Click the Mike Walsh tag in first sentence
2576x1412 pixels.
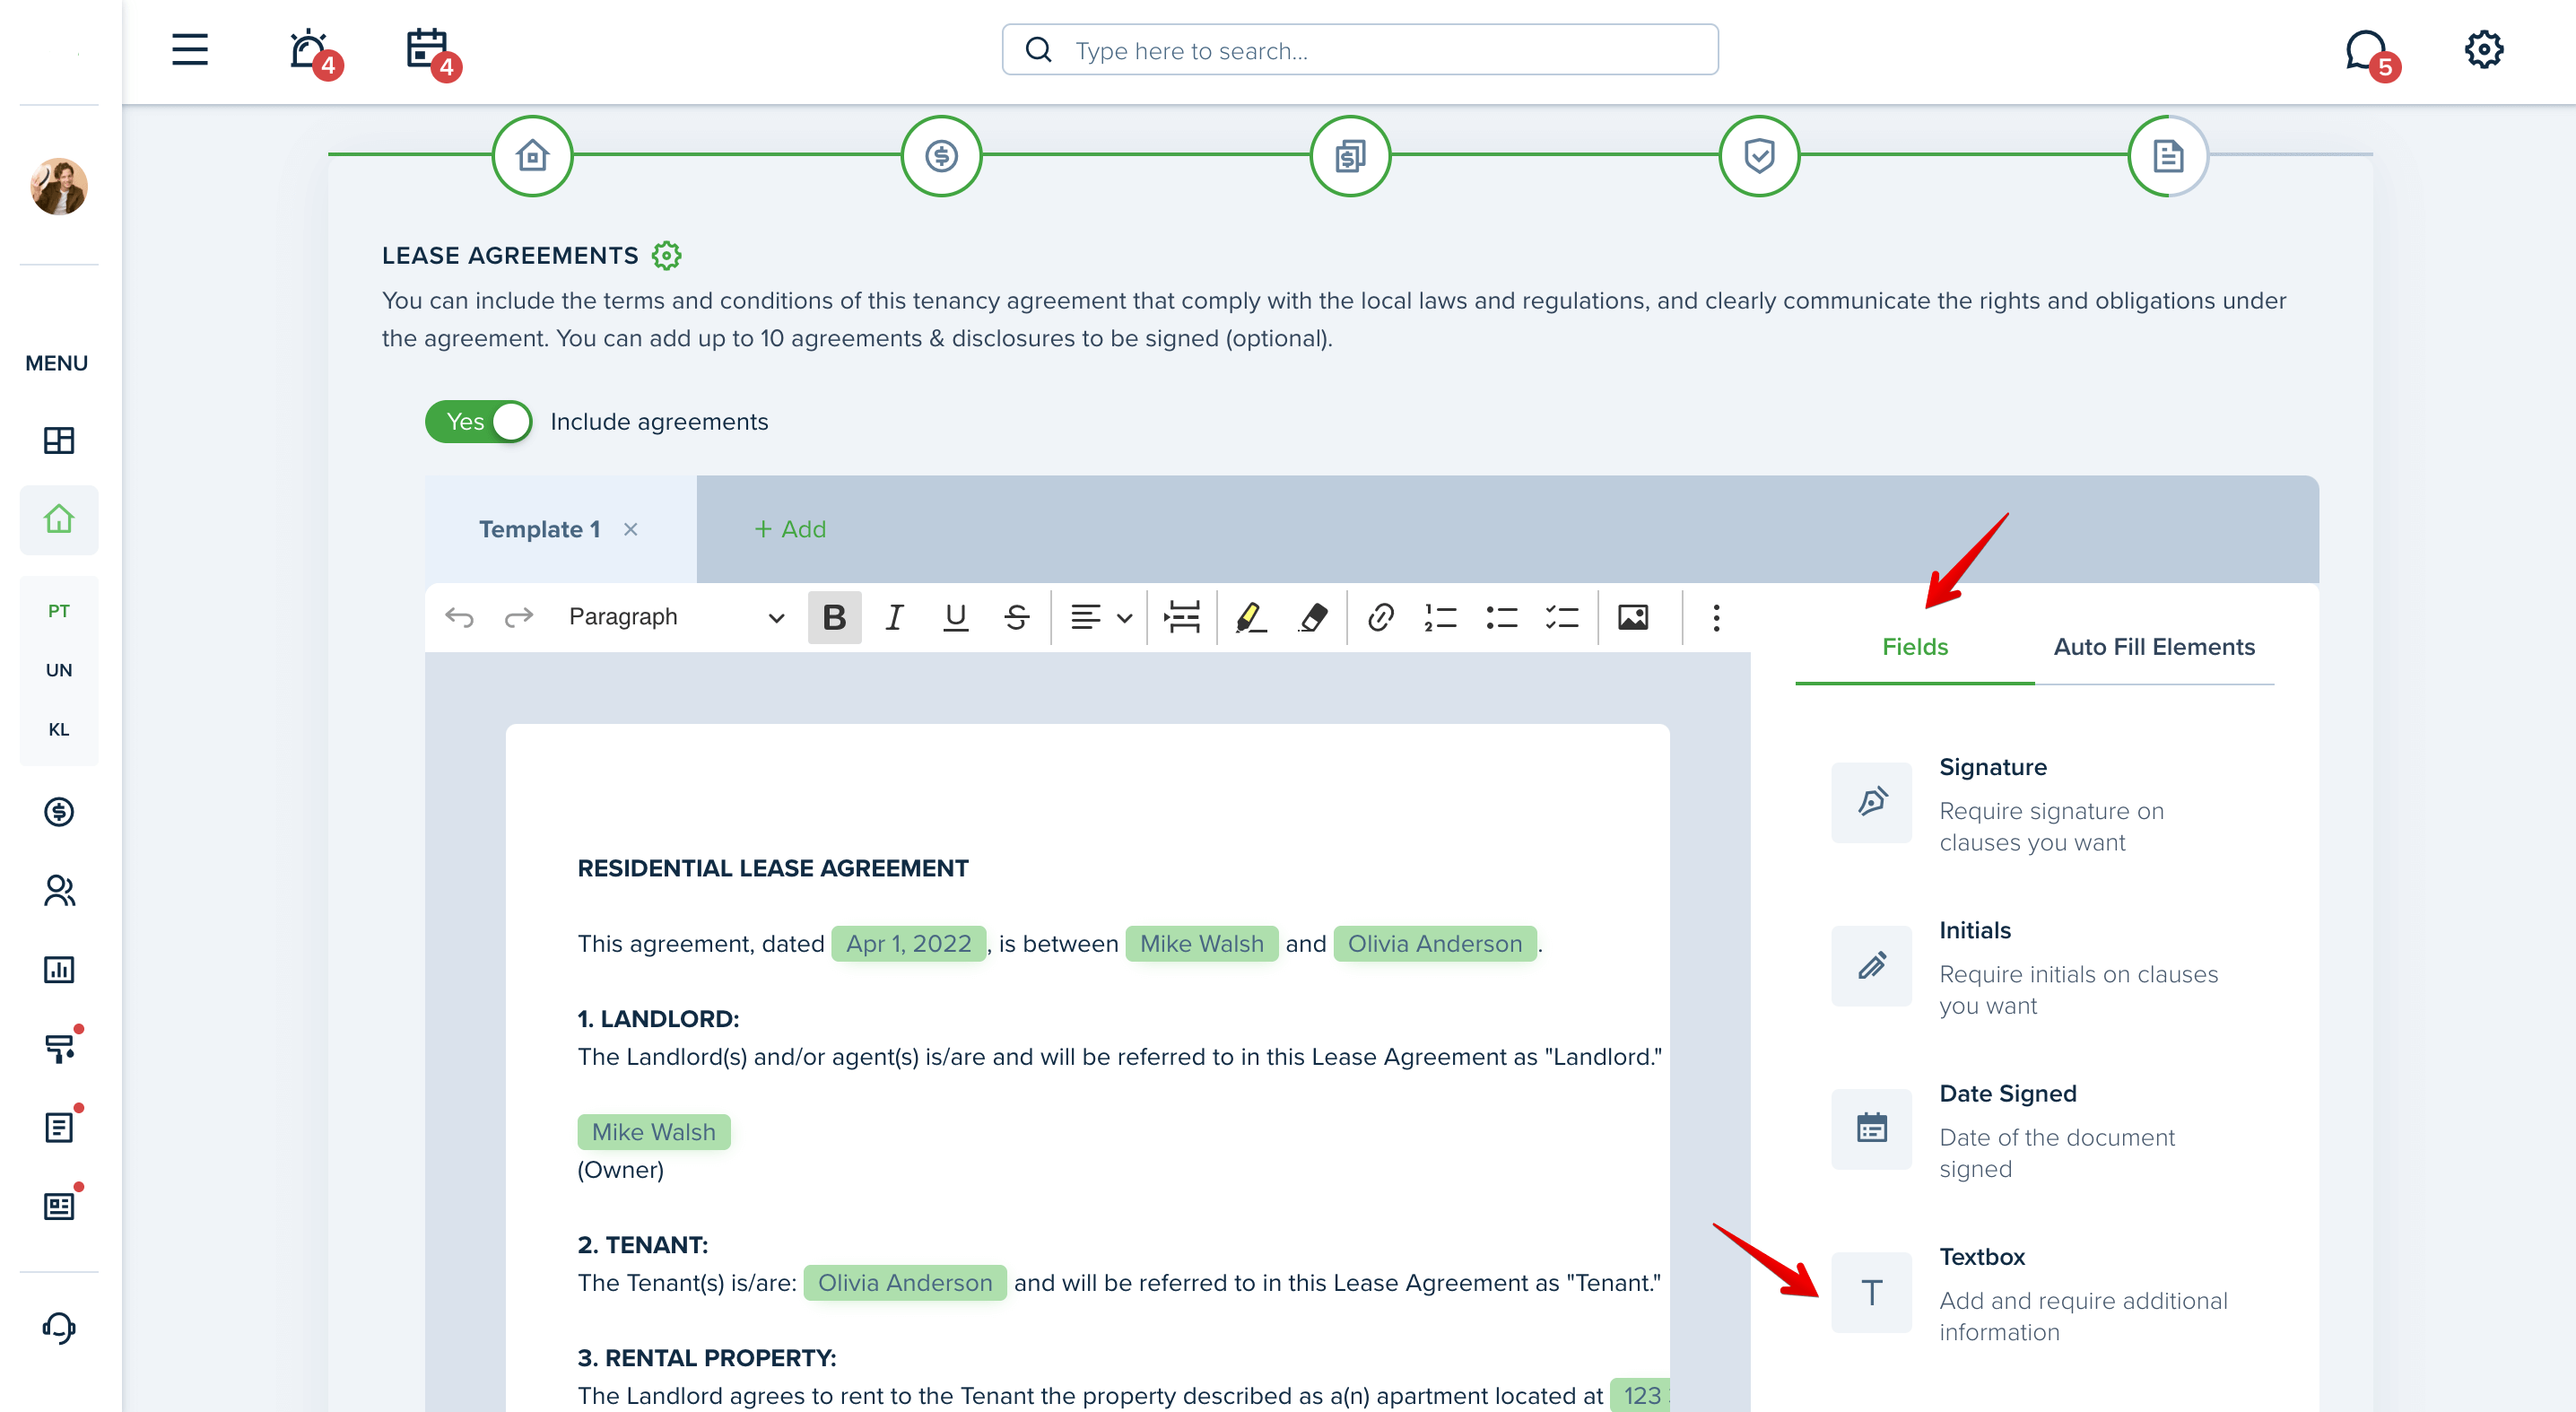click(1201, 944)
